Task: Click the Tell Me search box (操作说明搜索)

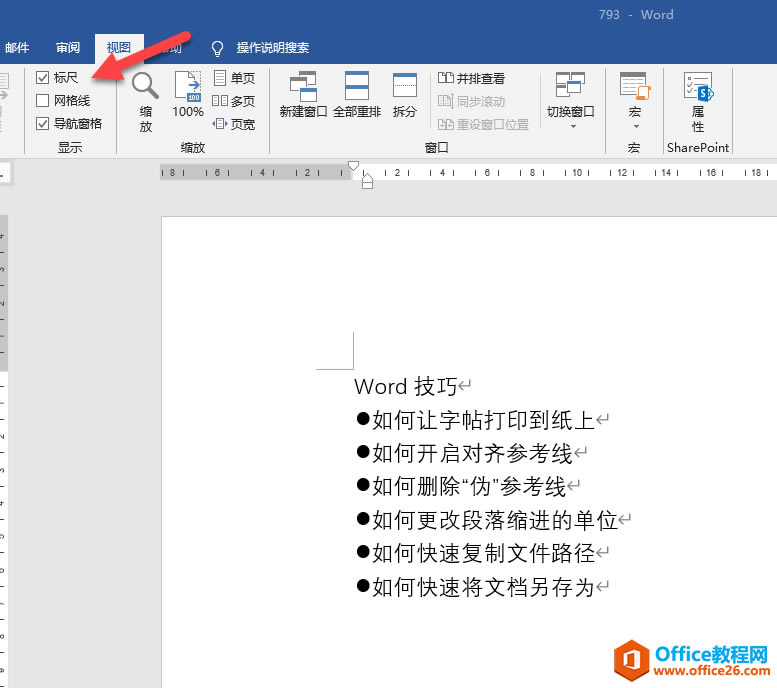Action: 273,48
